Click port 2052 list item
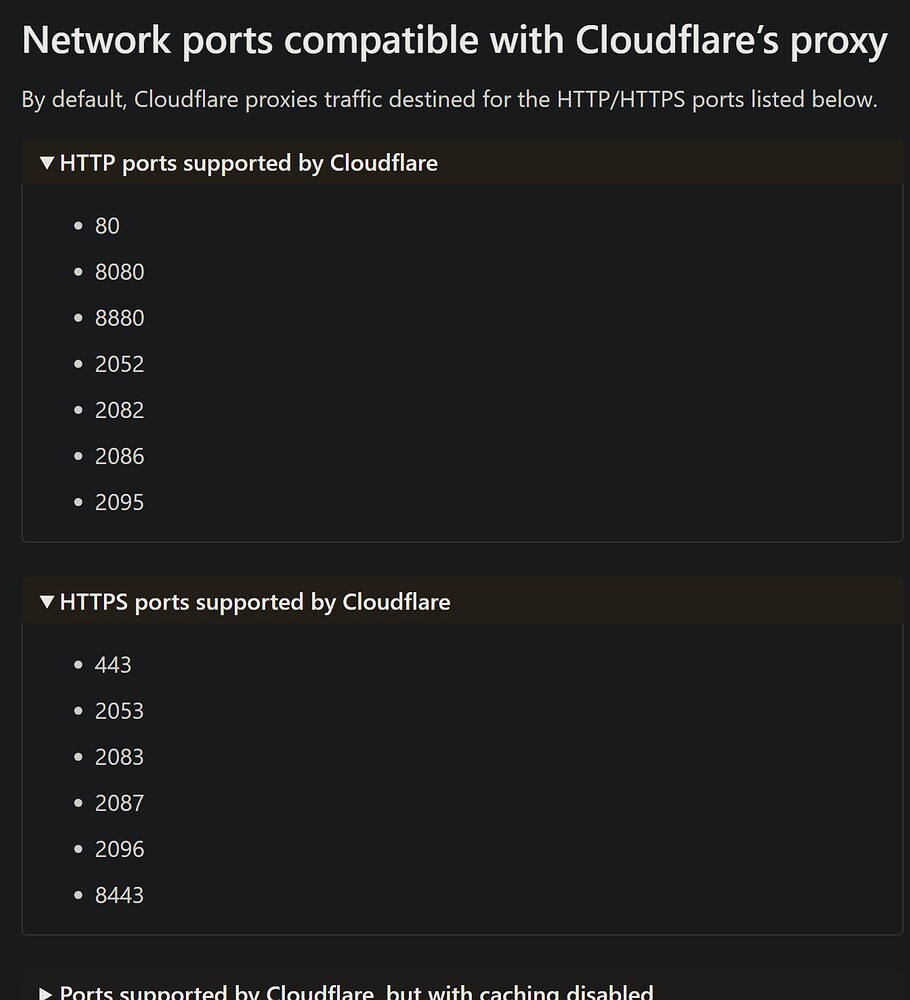 (x=119, y=364)
